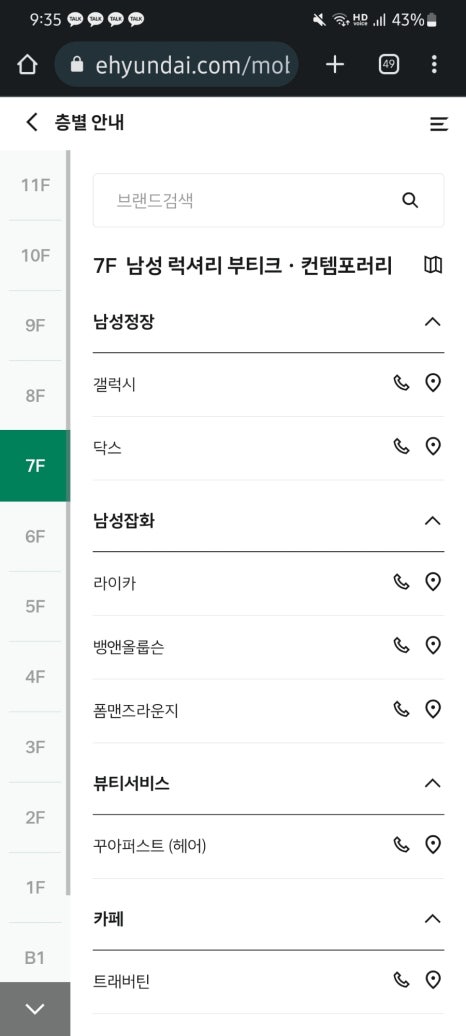The image size is (466, 1036).
Task: Call the 라이카 store via phone icon
Action: pyautogui.click(x=401, y=581)
